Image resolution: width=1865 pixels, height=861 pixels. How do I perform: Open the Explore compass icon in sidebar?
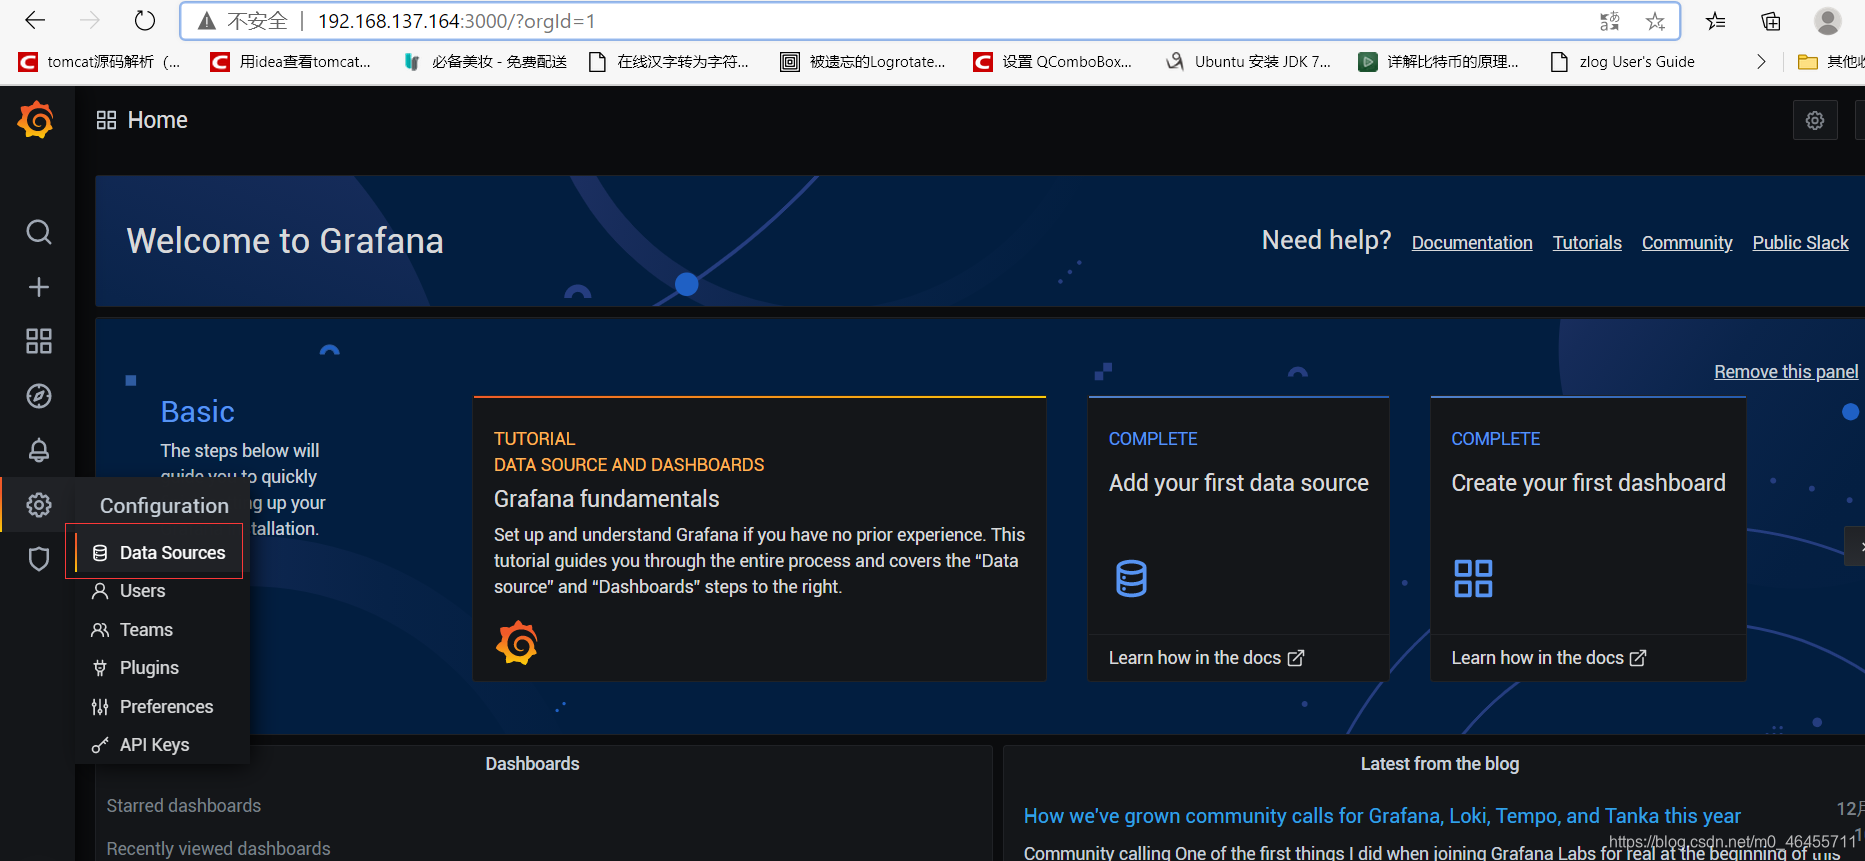click(38, 396)
